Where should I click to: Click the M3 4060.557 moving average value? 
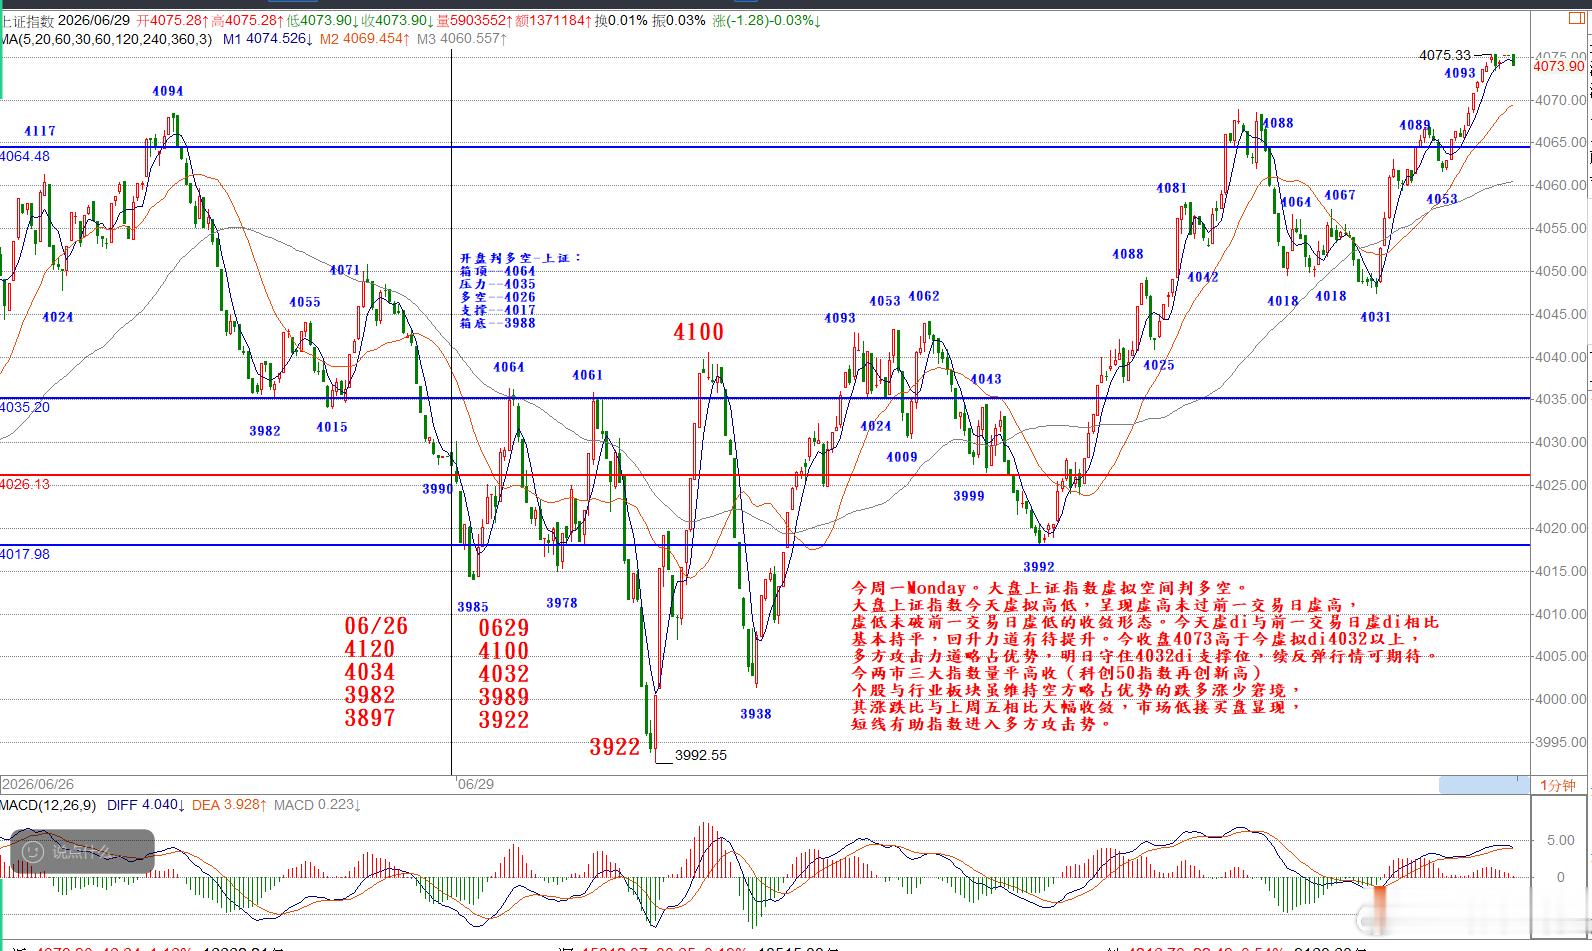pos(462,39)
